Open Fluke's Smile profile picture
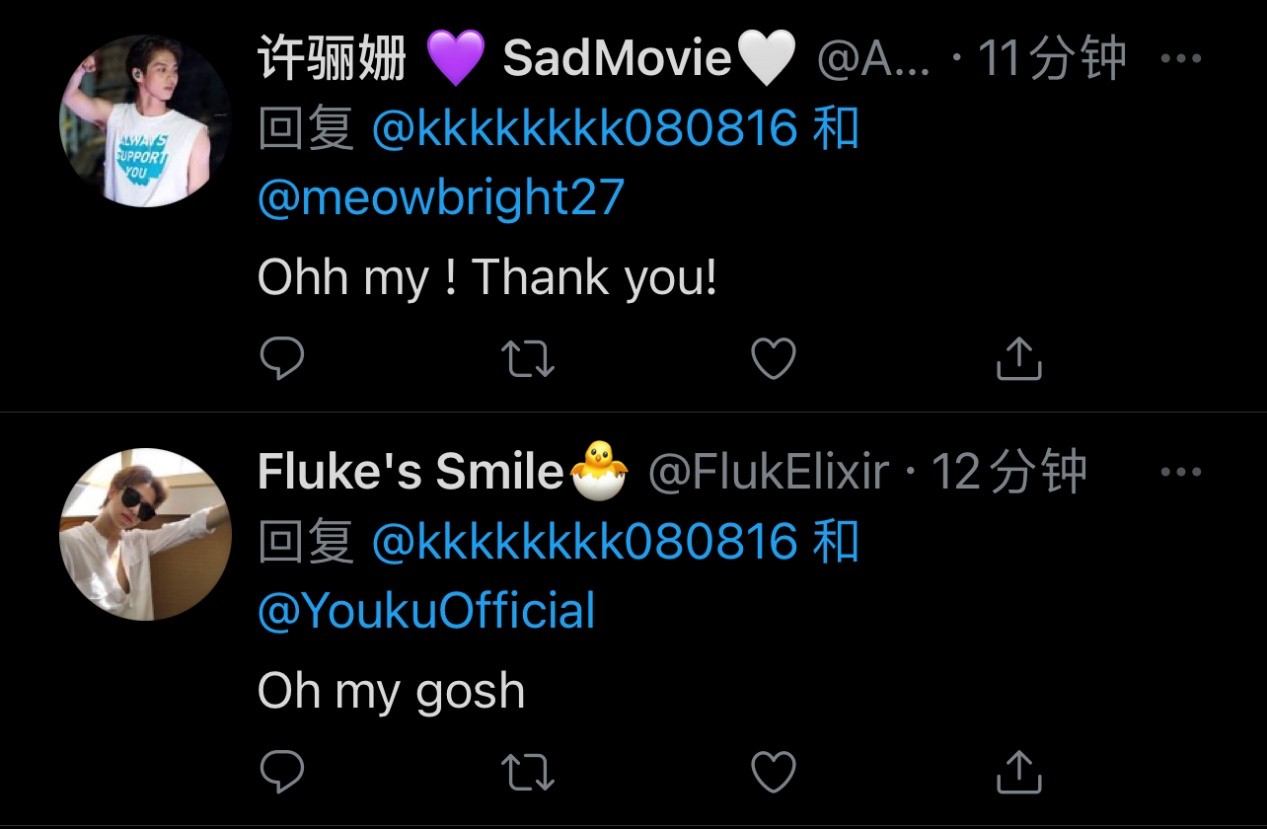Viewport: 1267px width, 829px height. (x=145, y=534)
